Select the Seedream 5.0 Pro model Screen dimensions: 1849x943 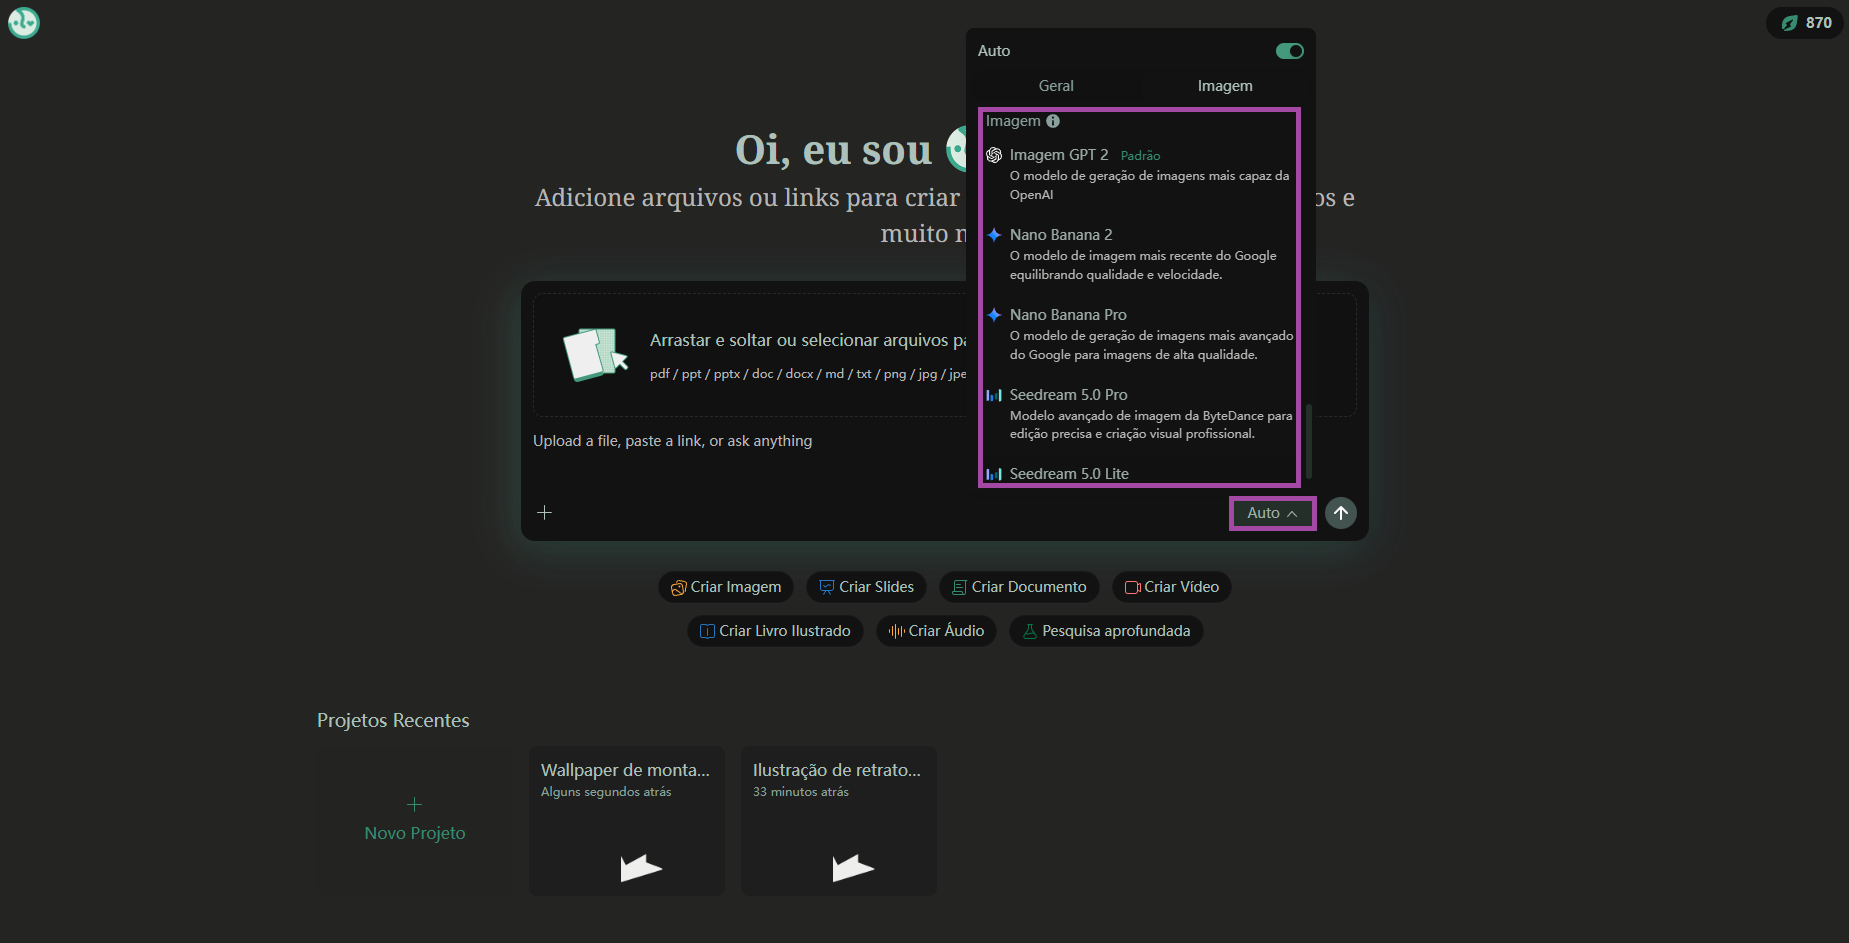tap(1139, 414)
